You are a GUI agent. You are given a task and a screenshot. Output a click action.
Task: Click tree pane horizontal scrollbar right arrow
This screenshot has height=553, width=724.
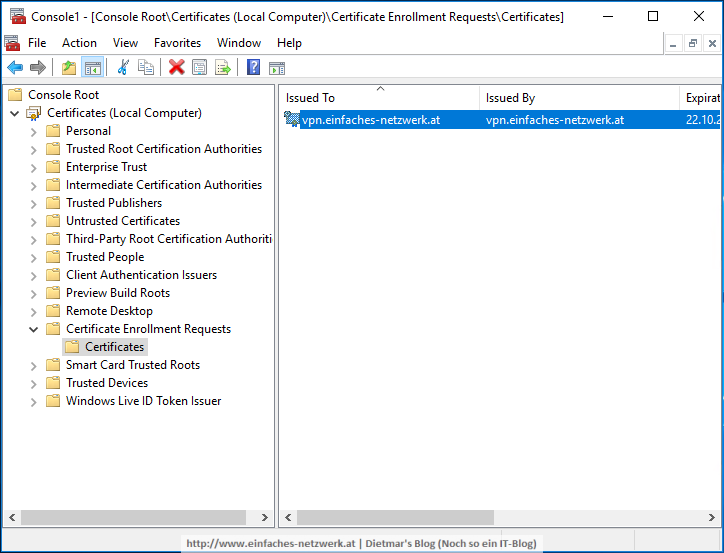[x=265, y=517]
